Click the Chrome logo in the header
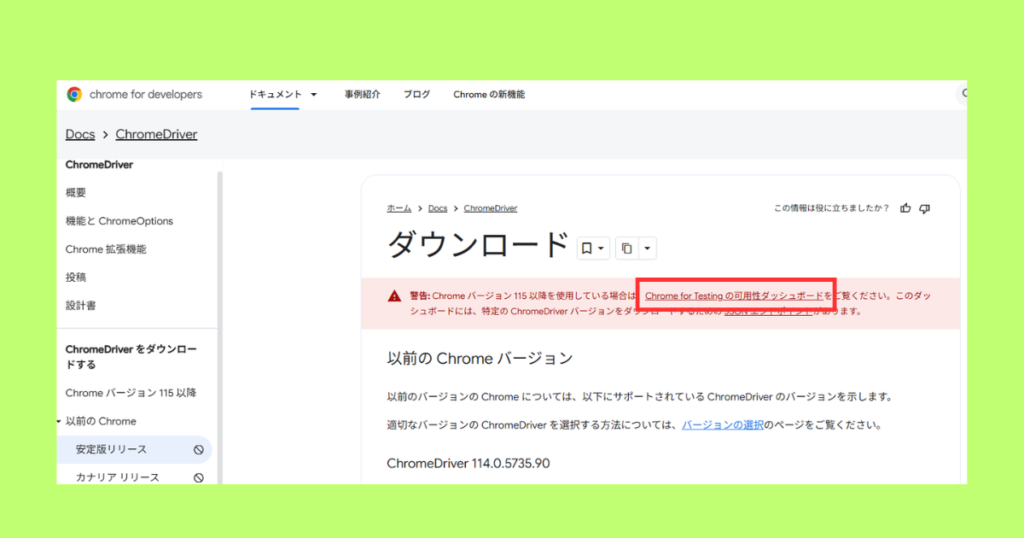 pyautogui.click(x=74, y=95)
